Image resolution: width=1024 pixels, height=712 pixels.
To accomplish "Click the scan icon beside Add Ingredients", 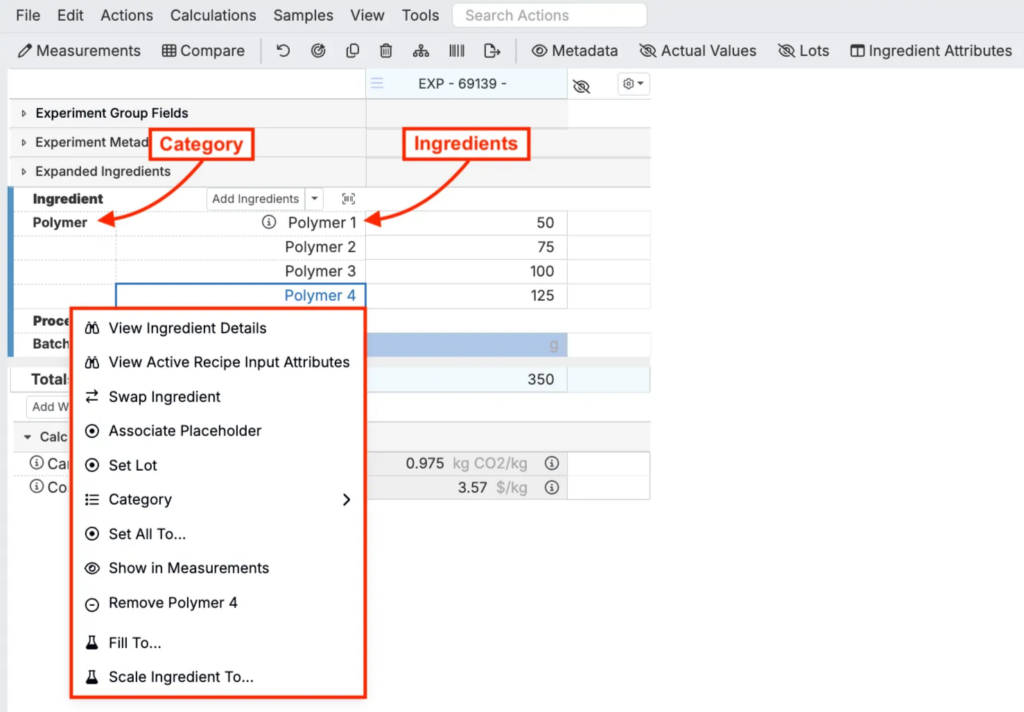I will click(x=348, y=199).
